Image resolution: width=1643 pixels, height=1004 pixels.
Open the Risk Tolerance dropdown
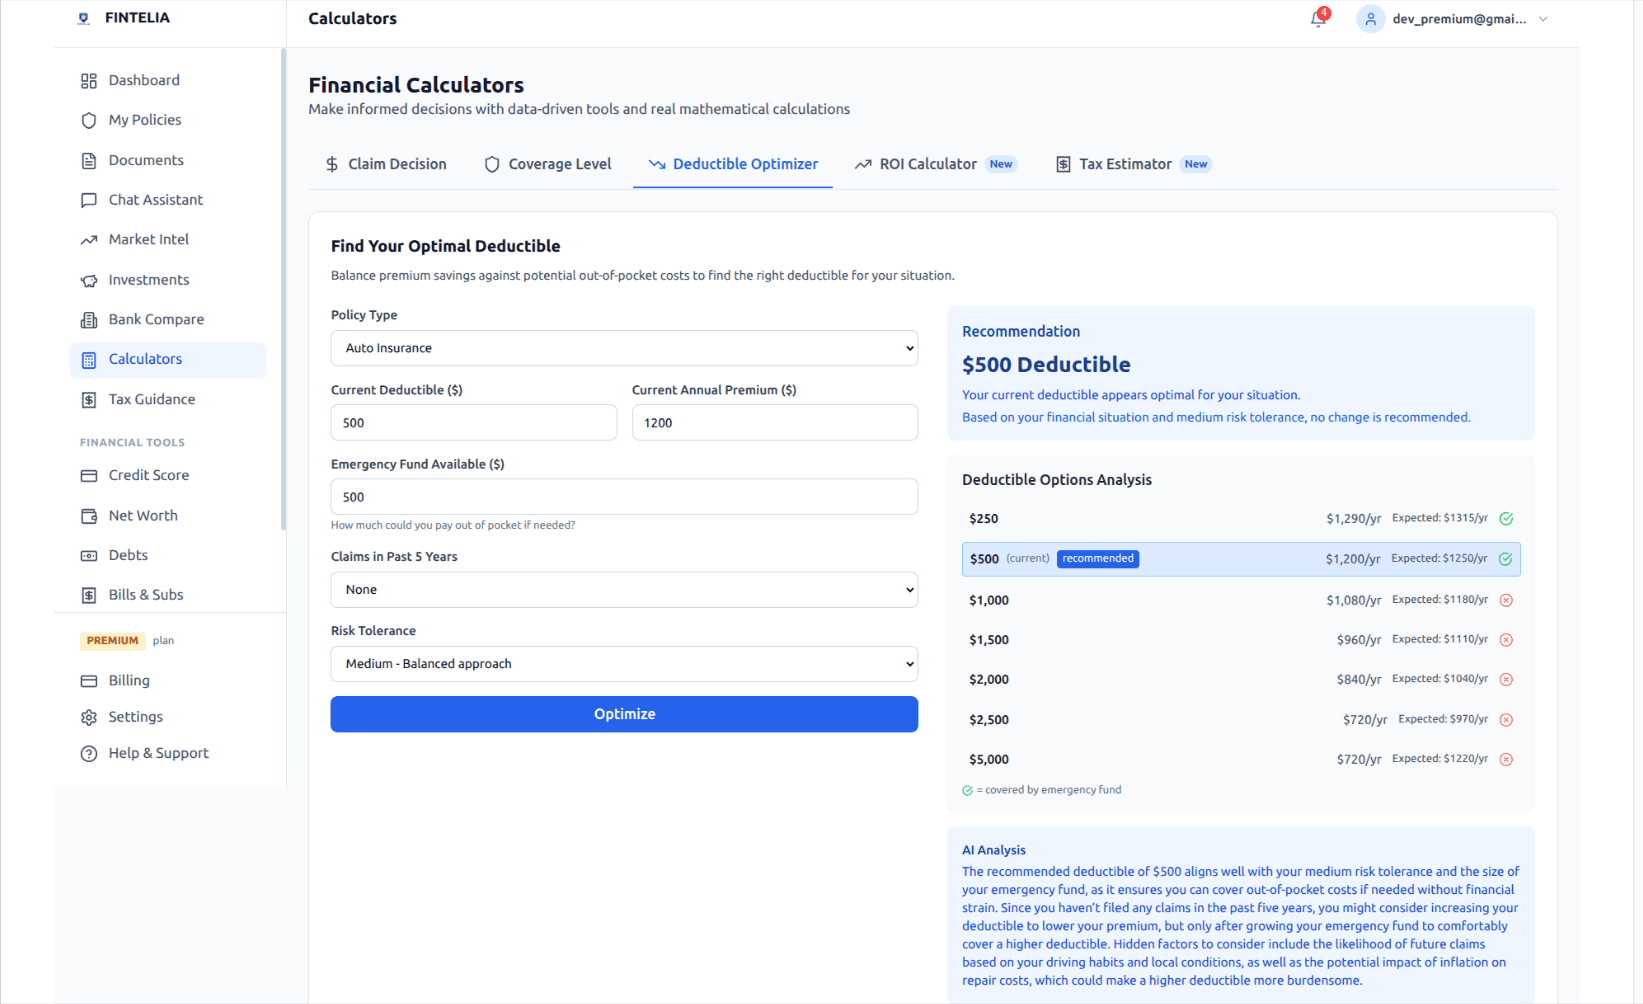click(x=624, y=664)
